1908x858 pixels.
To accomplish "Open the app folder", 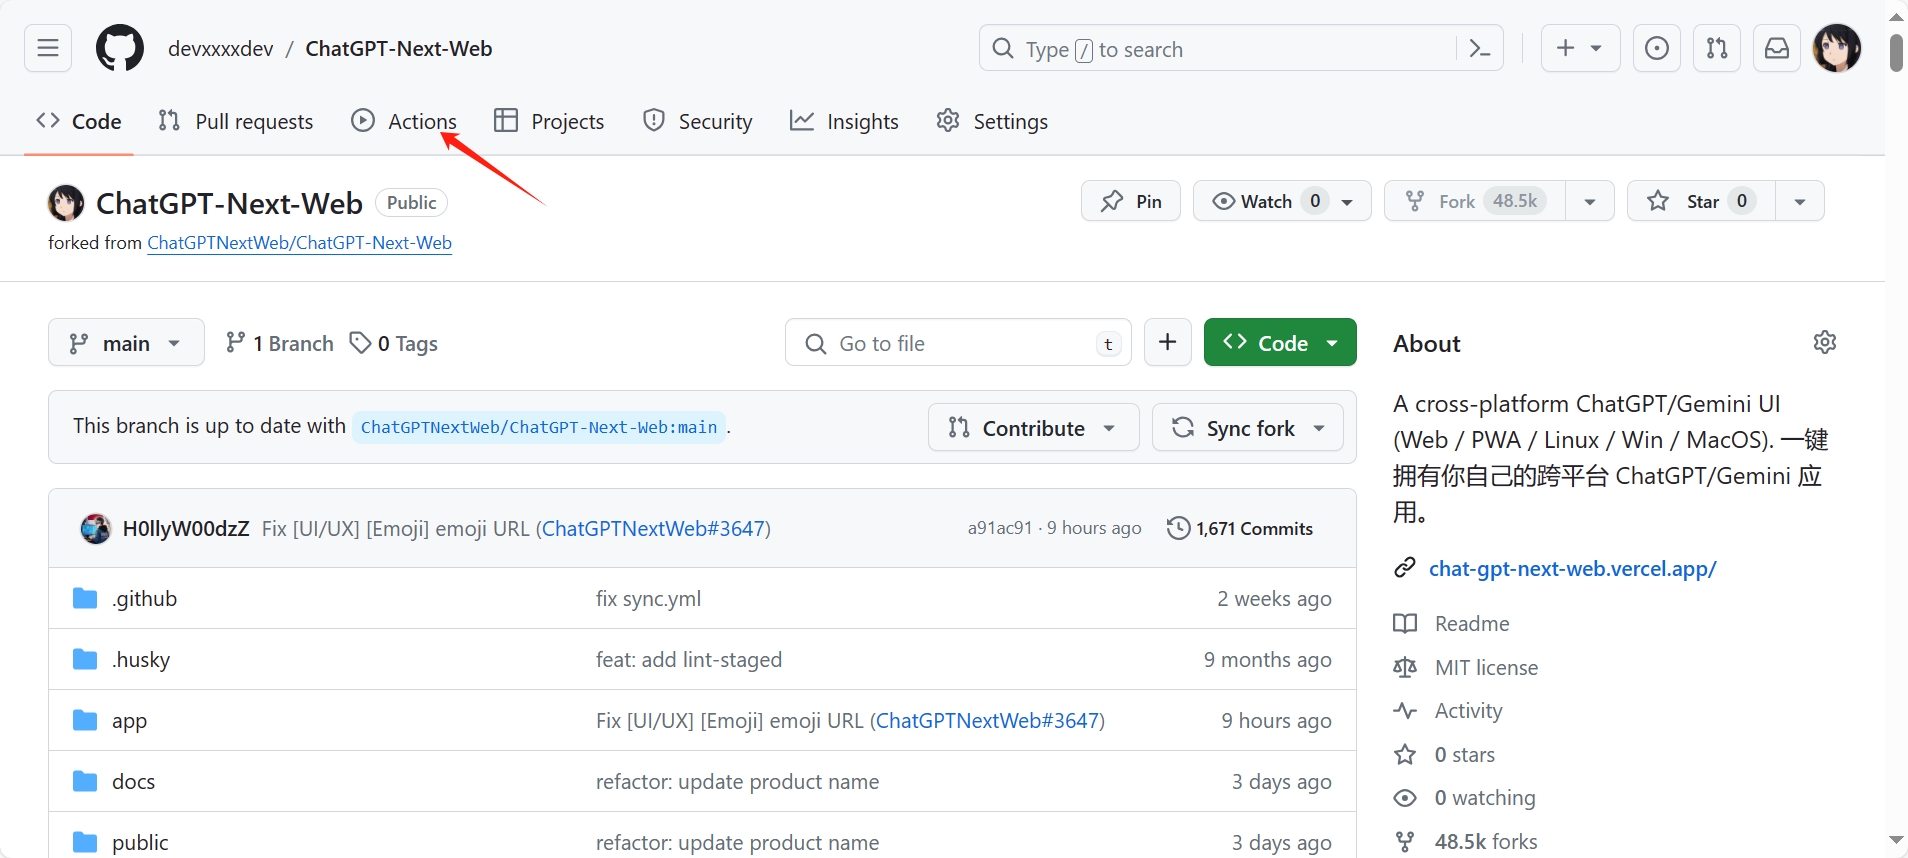I will click(x=129, y=720).
